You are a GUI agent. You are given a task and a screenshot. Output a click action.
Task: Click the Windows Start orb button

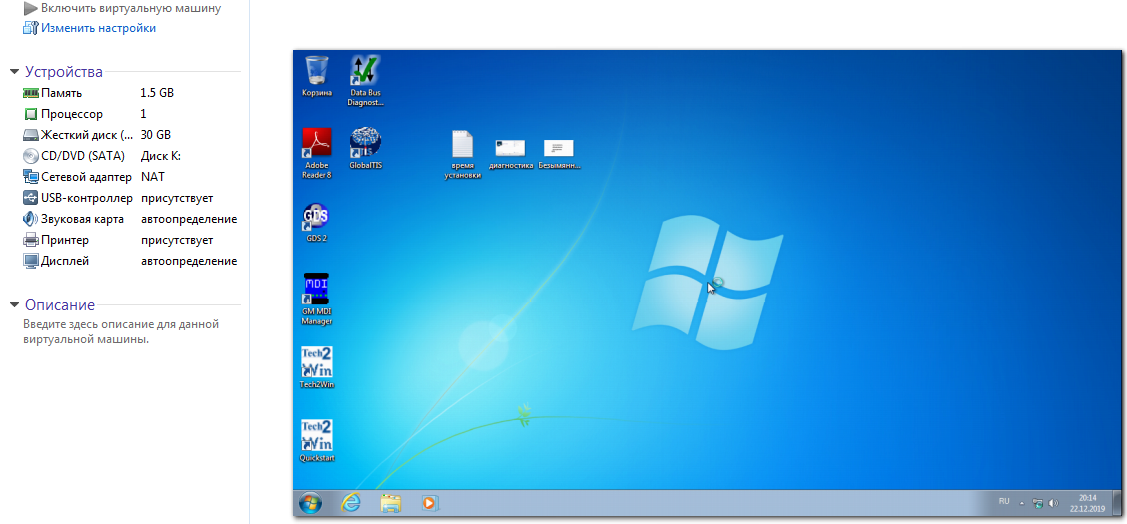(x=310, y=502)
